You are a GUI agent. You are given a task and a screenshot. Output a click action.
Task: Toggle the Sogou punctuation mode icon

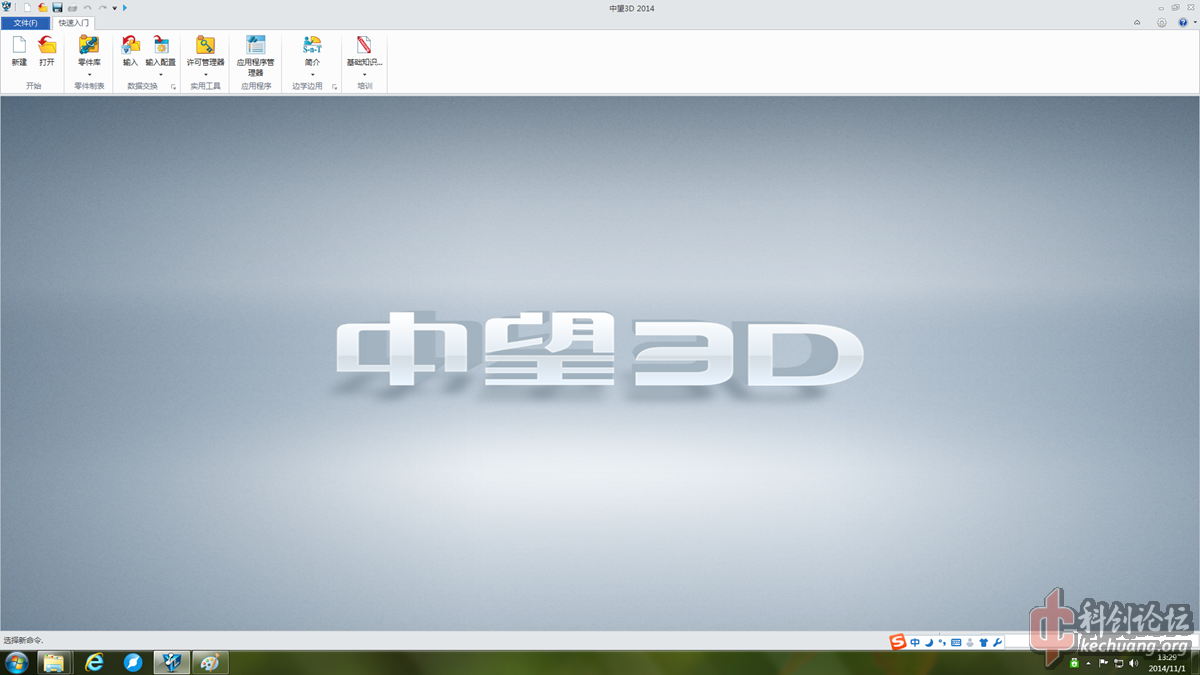point(942,642)
